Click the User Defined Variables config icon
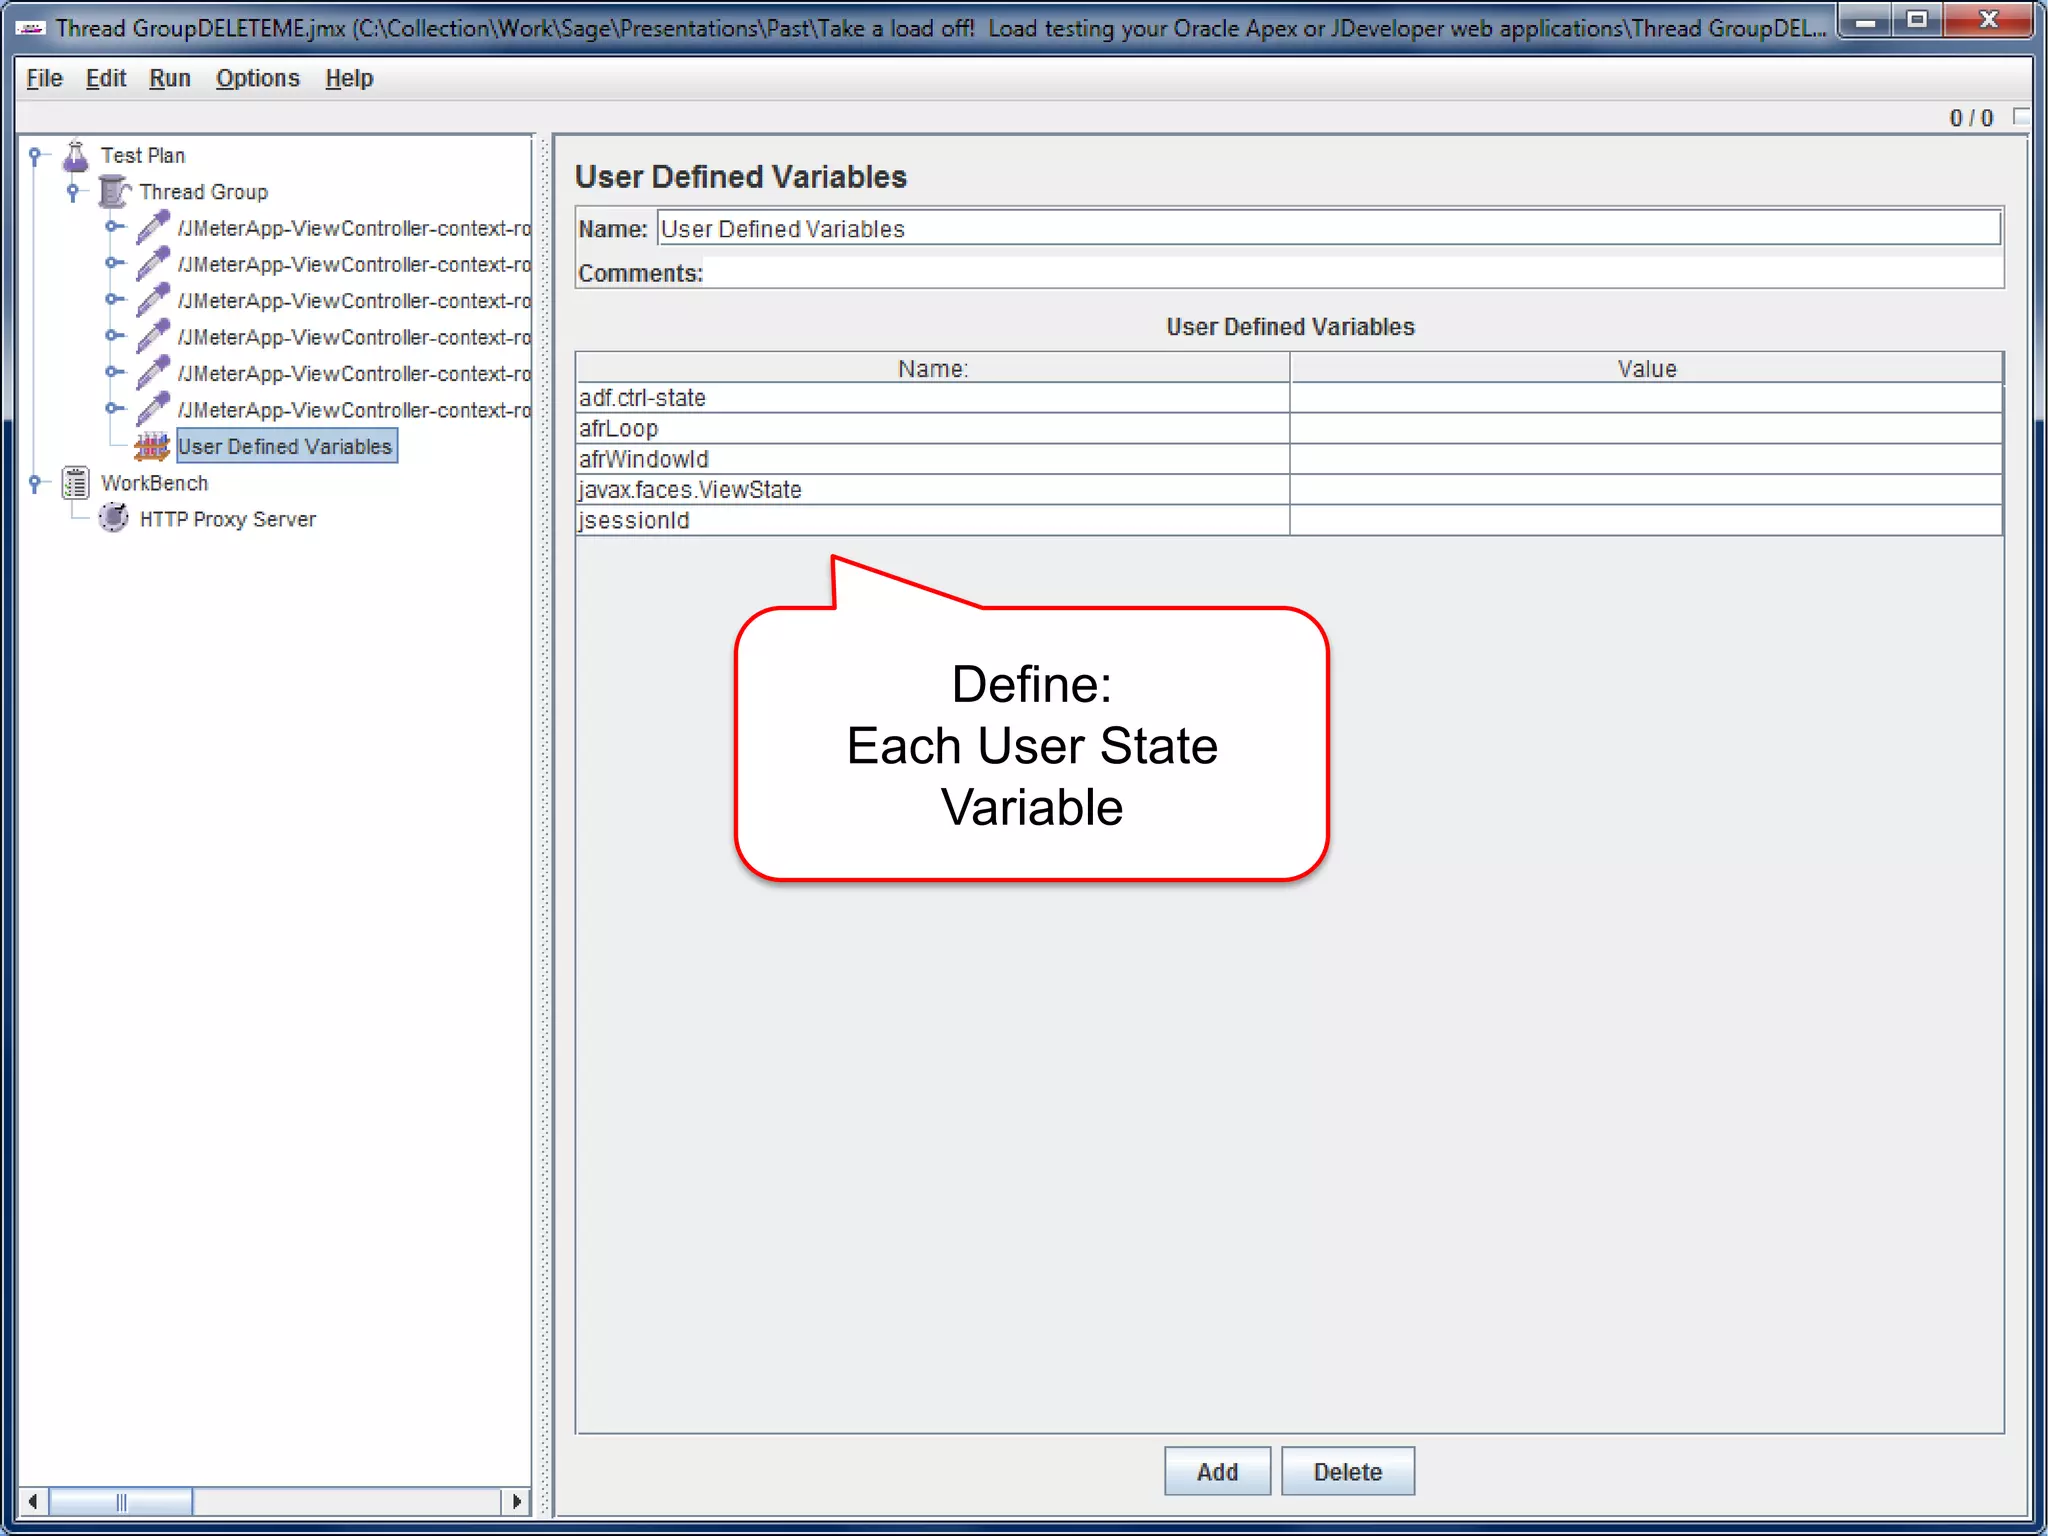 (x=152, y=446)
